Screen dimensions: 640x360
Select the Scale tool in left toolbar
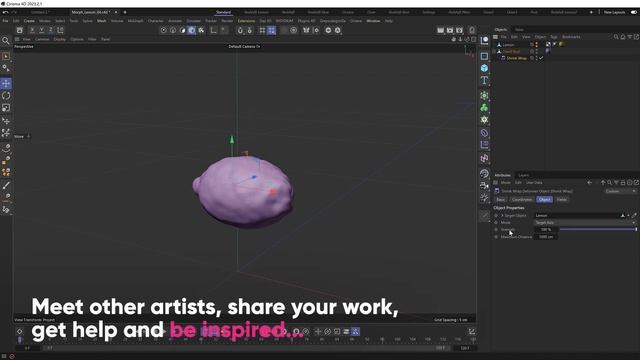coord(6,108)
